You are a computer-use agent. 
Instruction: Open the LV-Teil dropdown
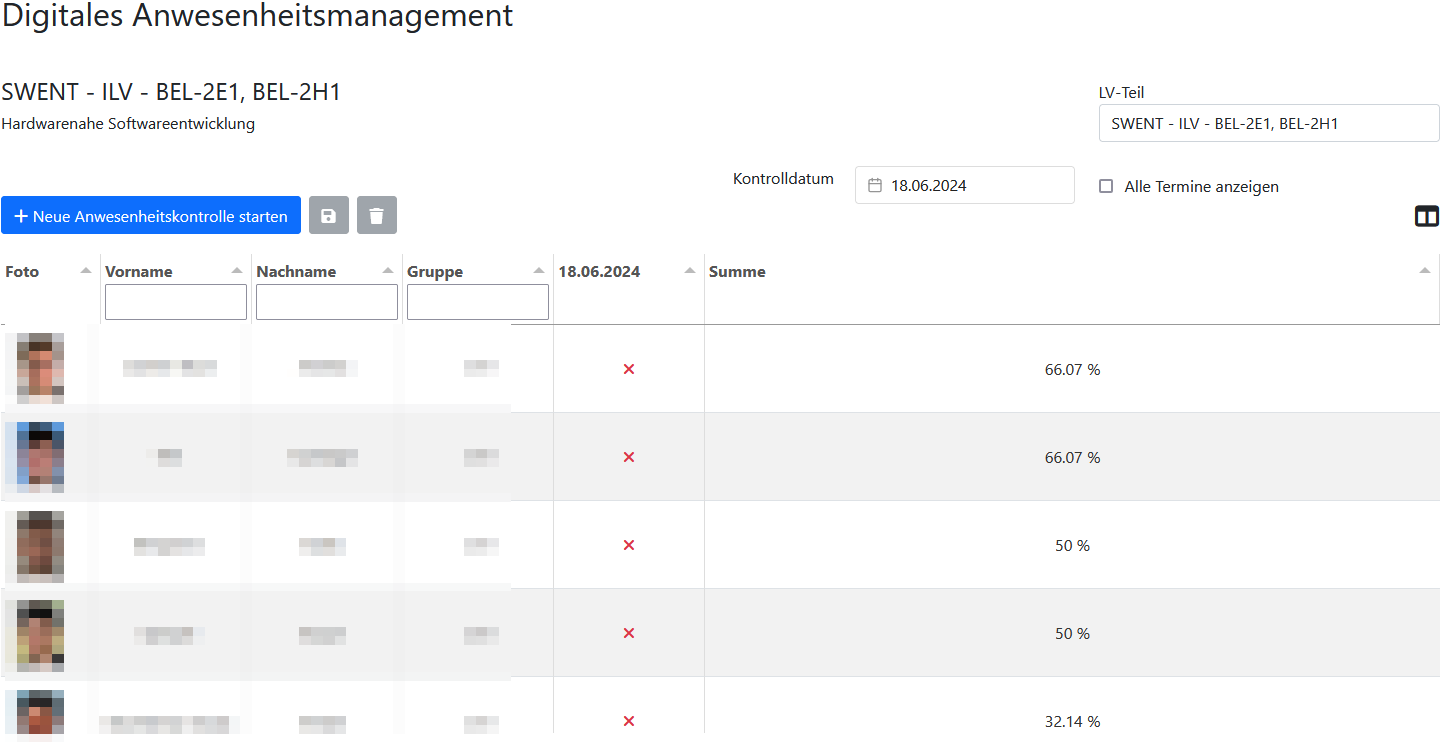pyautogui.click(x=1268, y=124)
